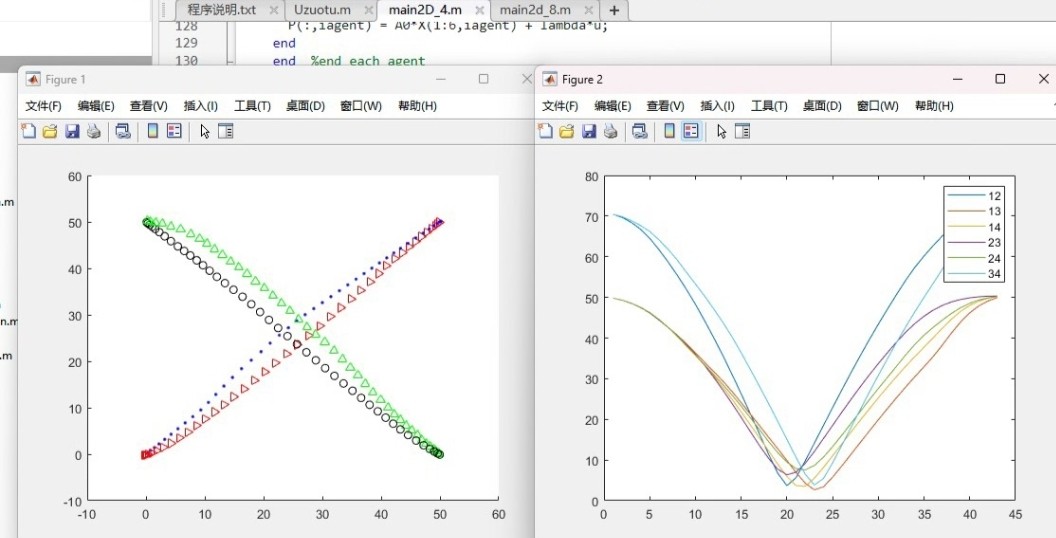Close the 程序说明.txt tab

(x=273, y=10)
